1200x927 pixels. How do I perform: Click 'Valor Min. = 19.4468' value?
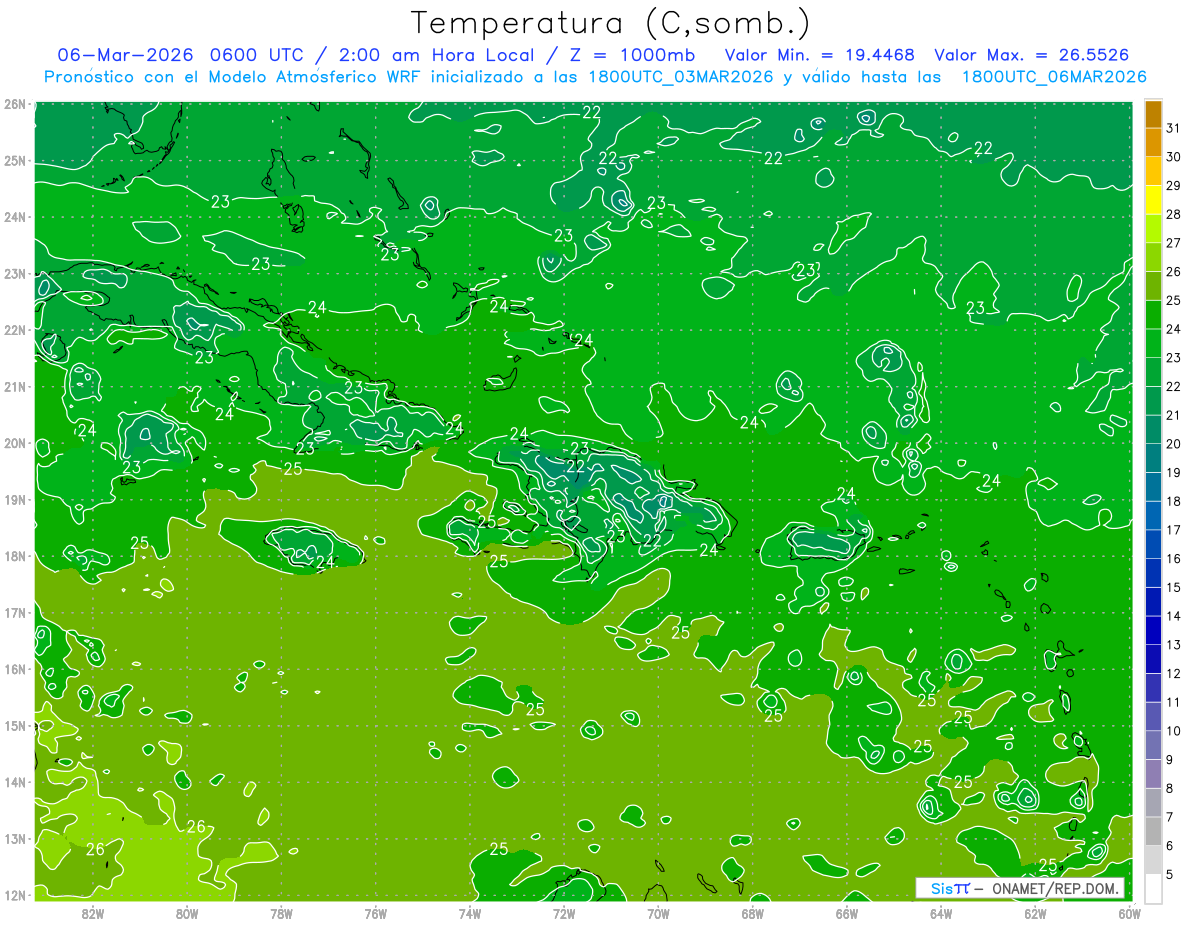pos(820,54)
